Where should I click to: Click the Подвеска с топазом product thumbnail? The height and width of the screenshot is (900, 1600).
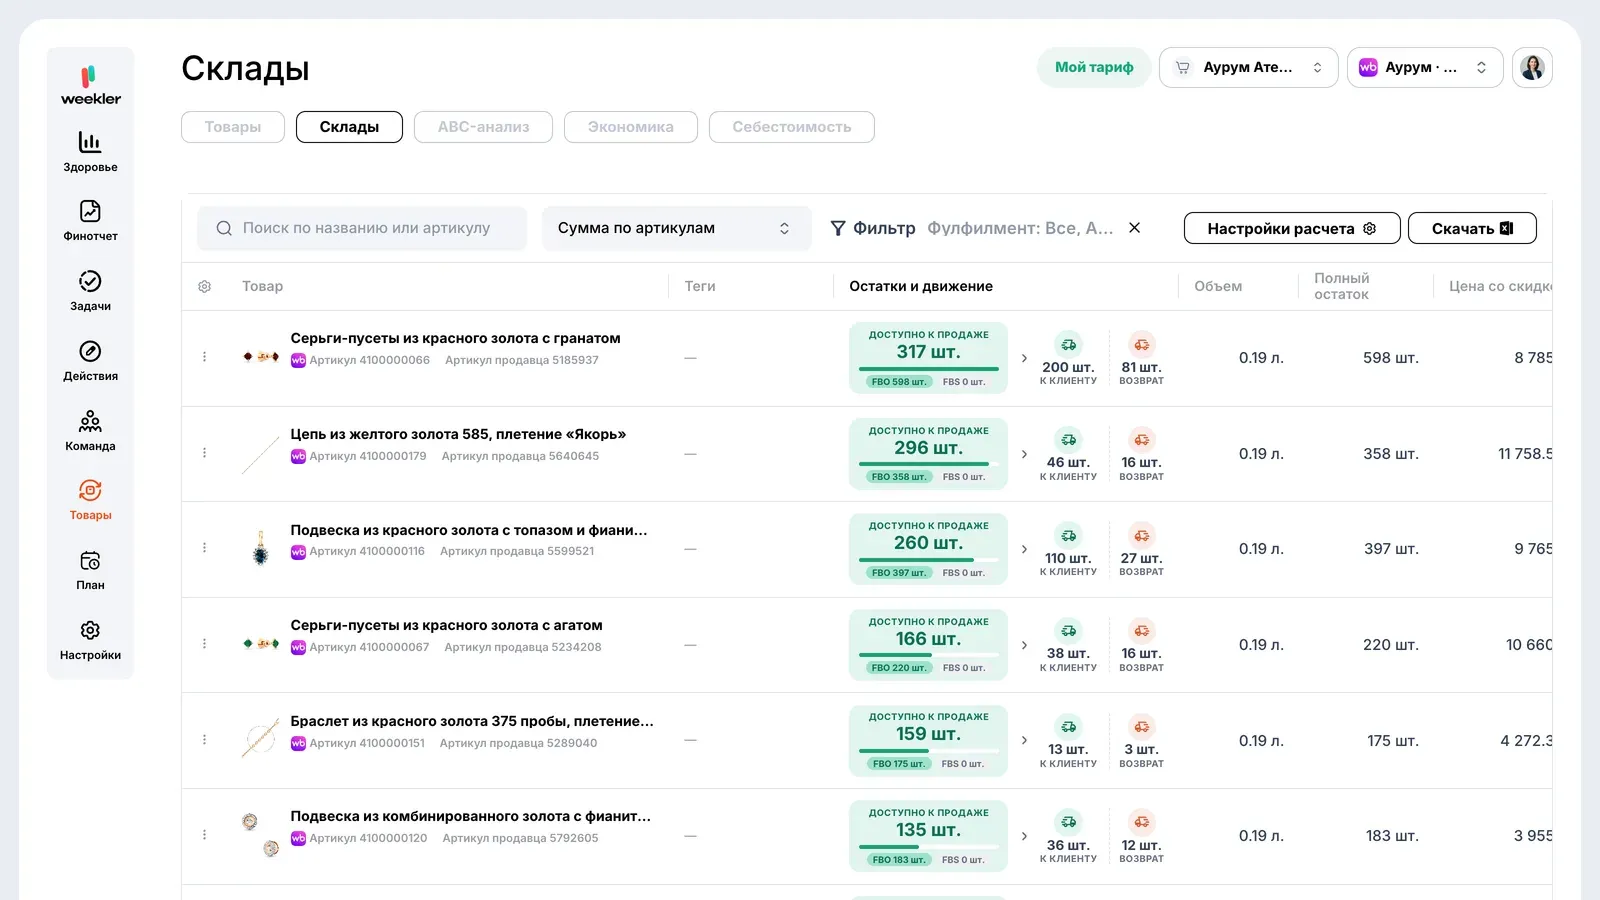point(260,549)
